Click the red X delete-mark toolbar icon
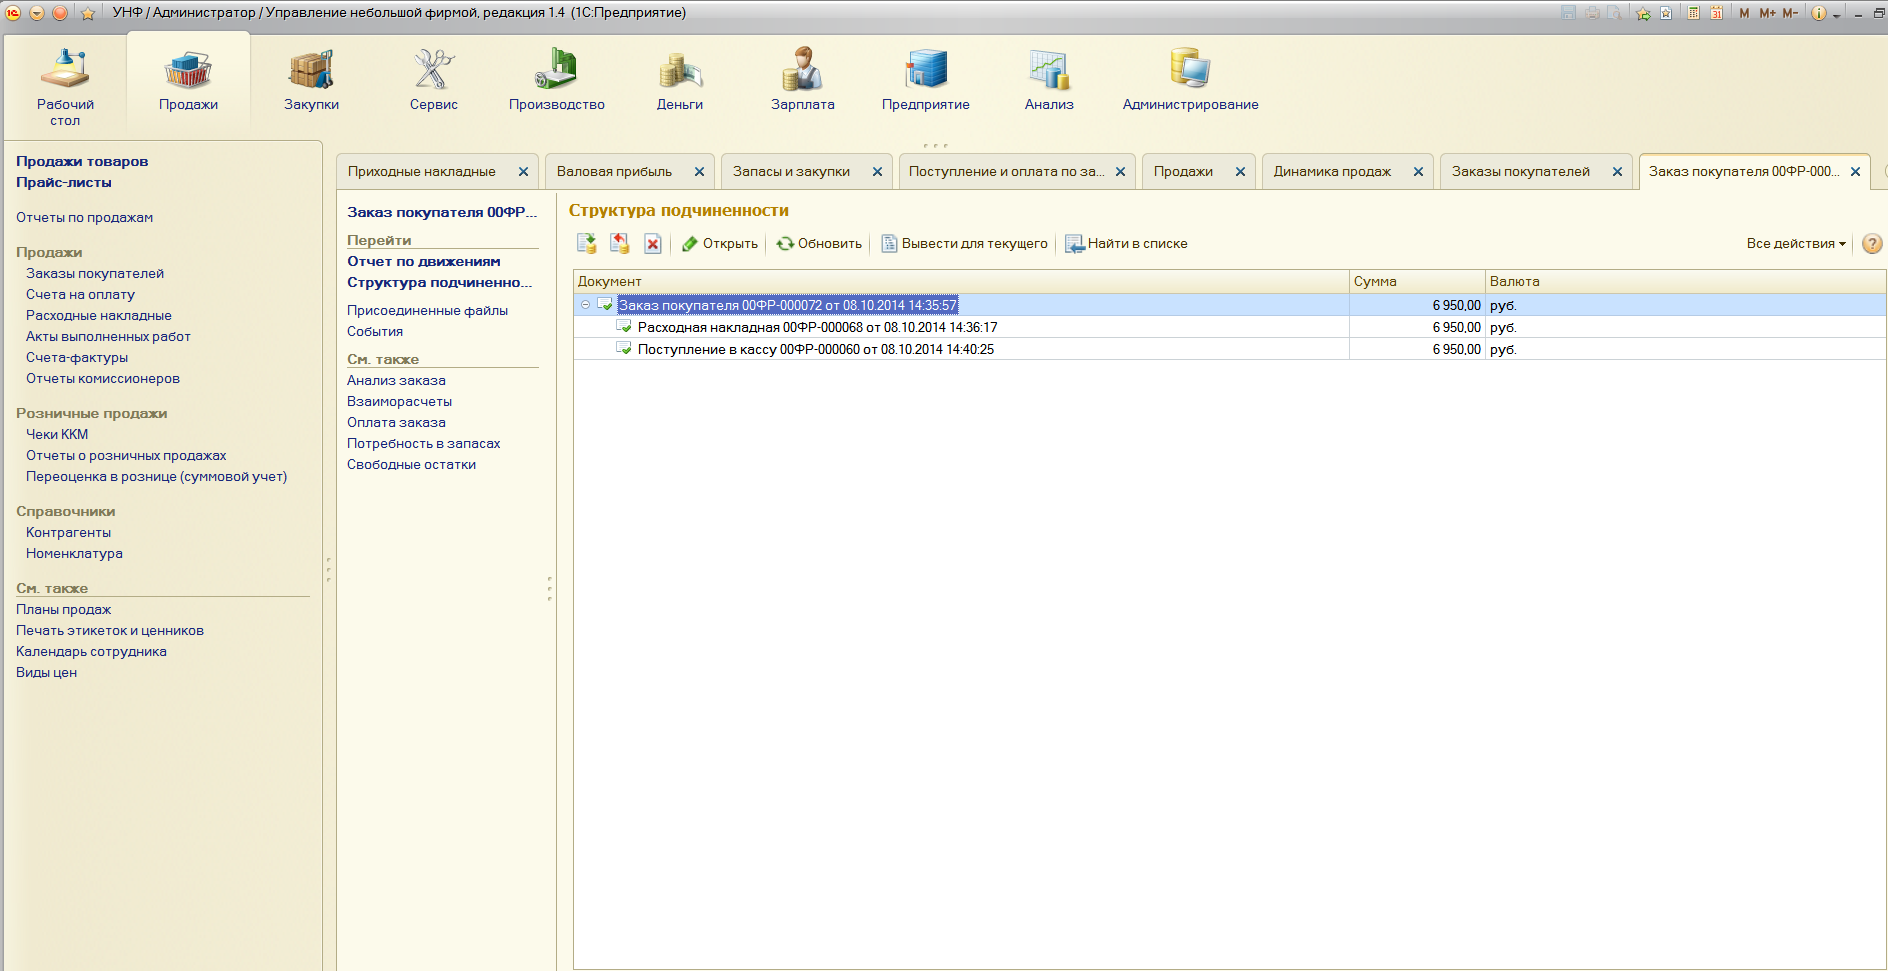1888x971 pixels. tap(653, 244)
